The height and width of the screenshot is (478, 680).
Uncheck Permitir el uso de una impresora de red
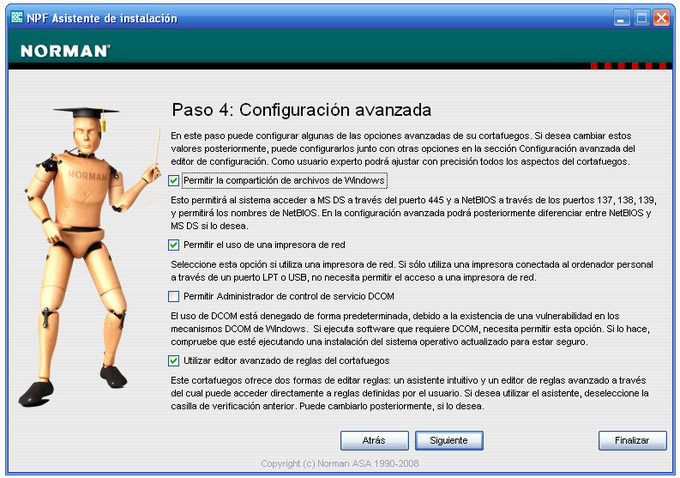[173, 245]
